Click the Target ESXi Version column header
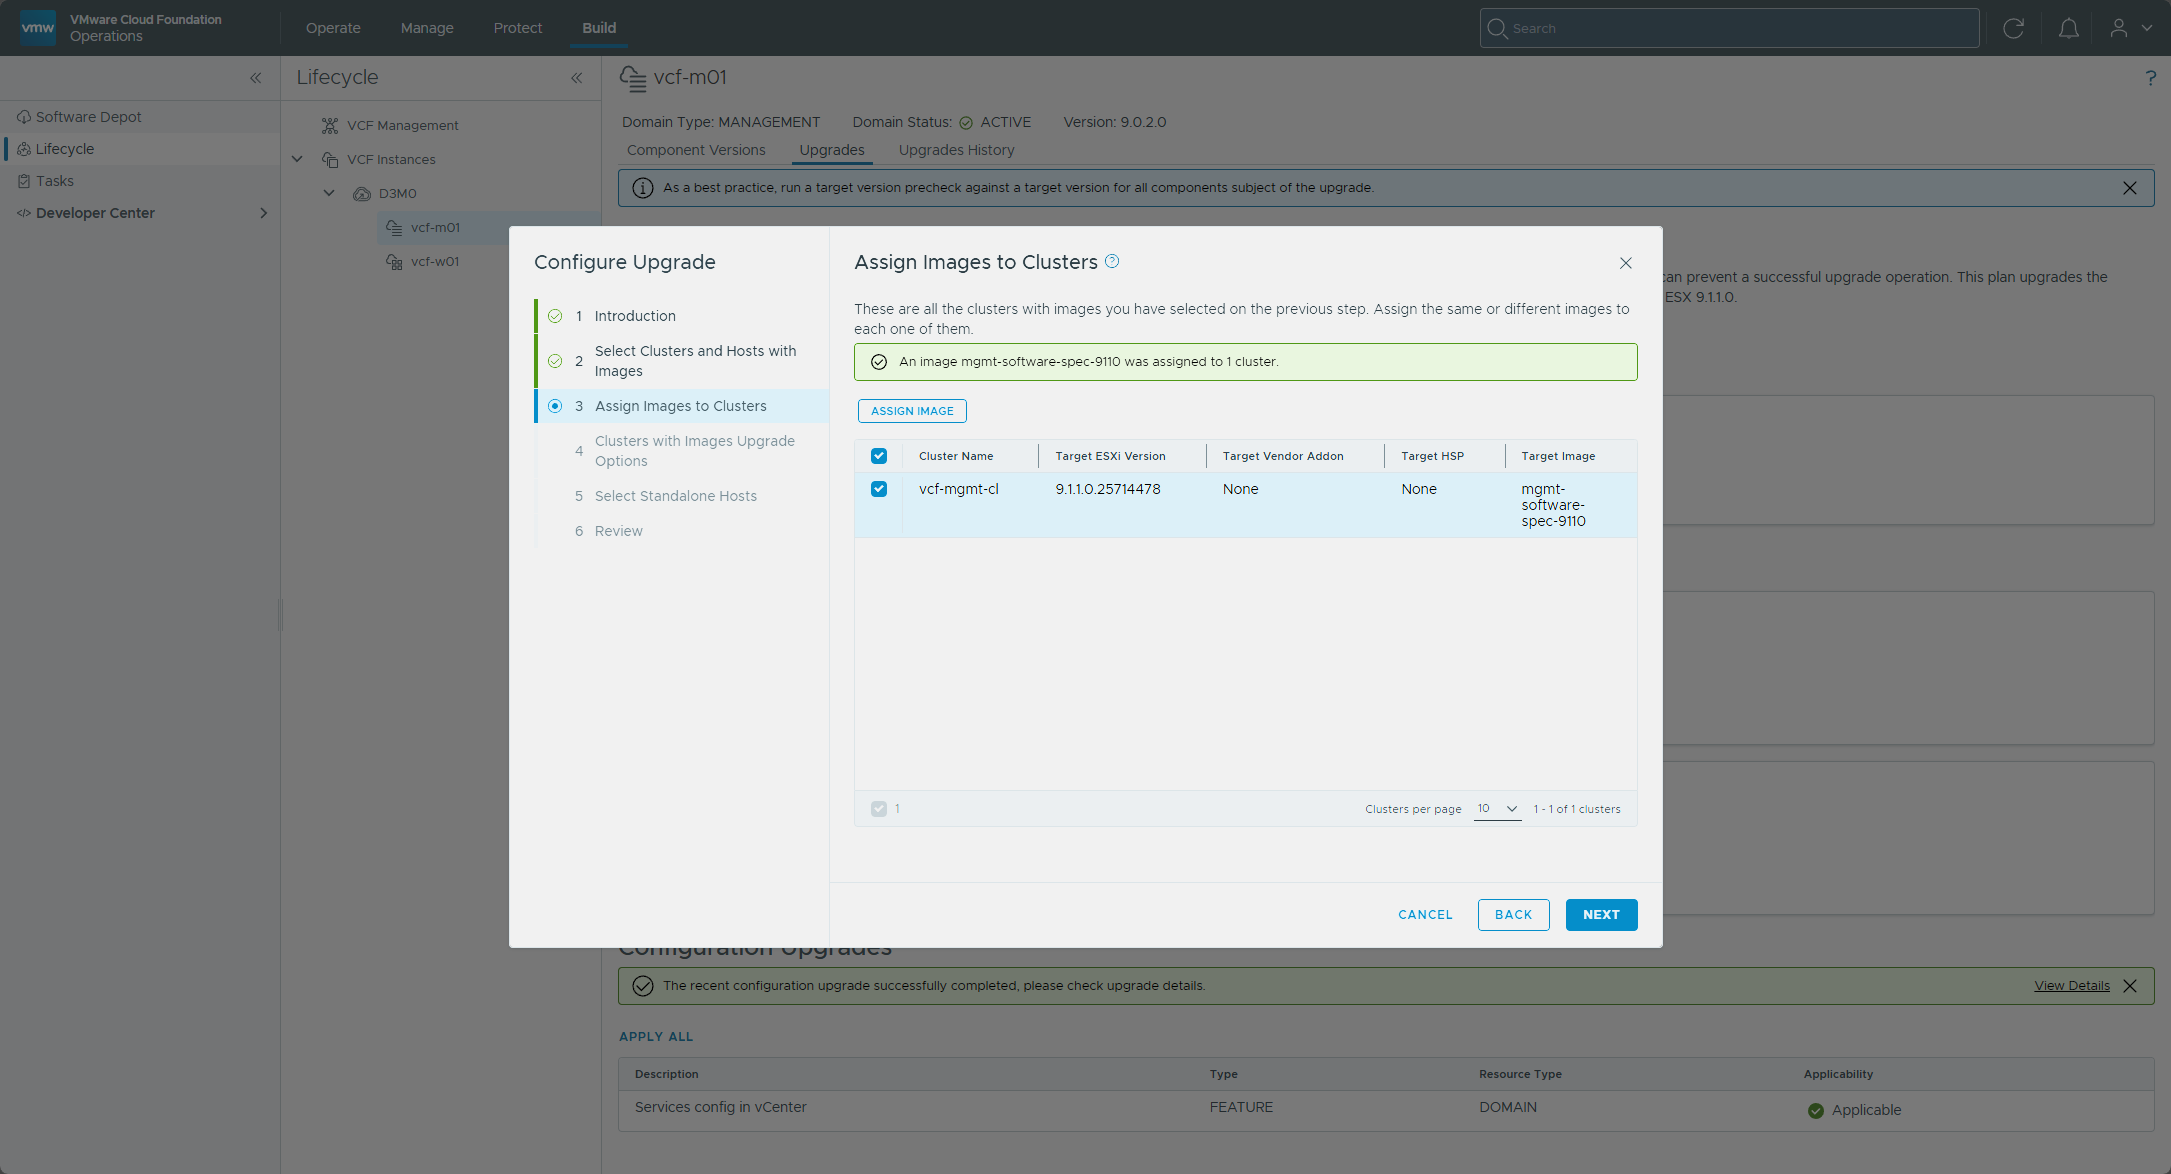The image size is (2171, 1174). coord(1110,456)
